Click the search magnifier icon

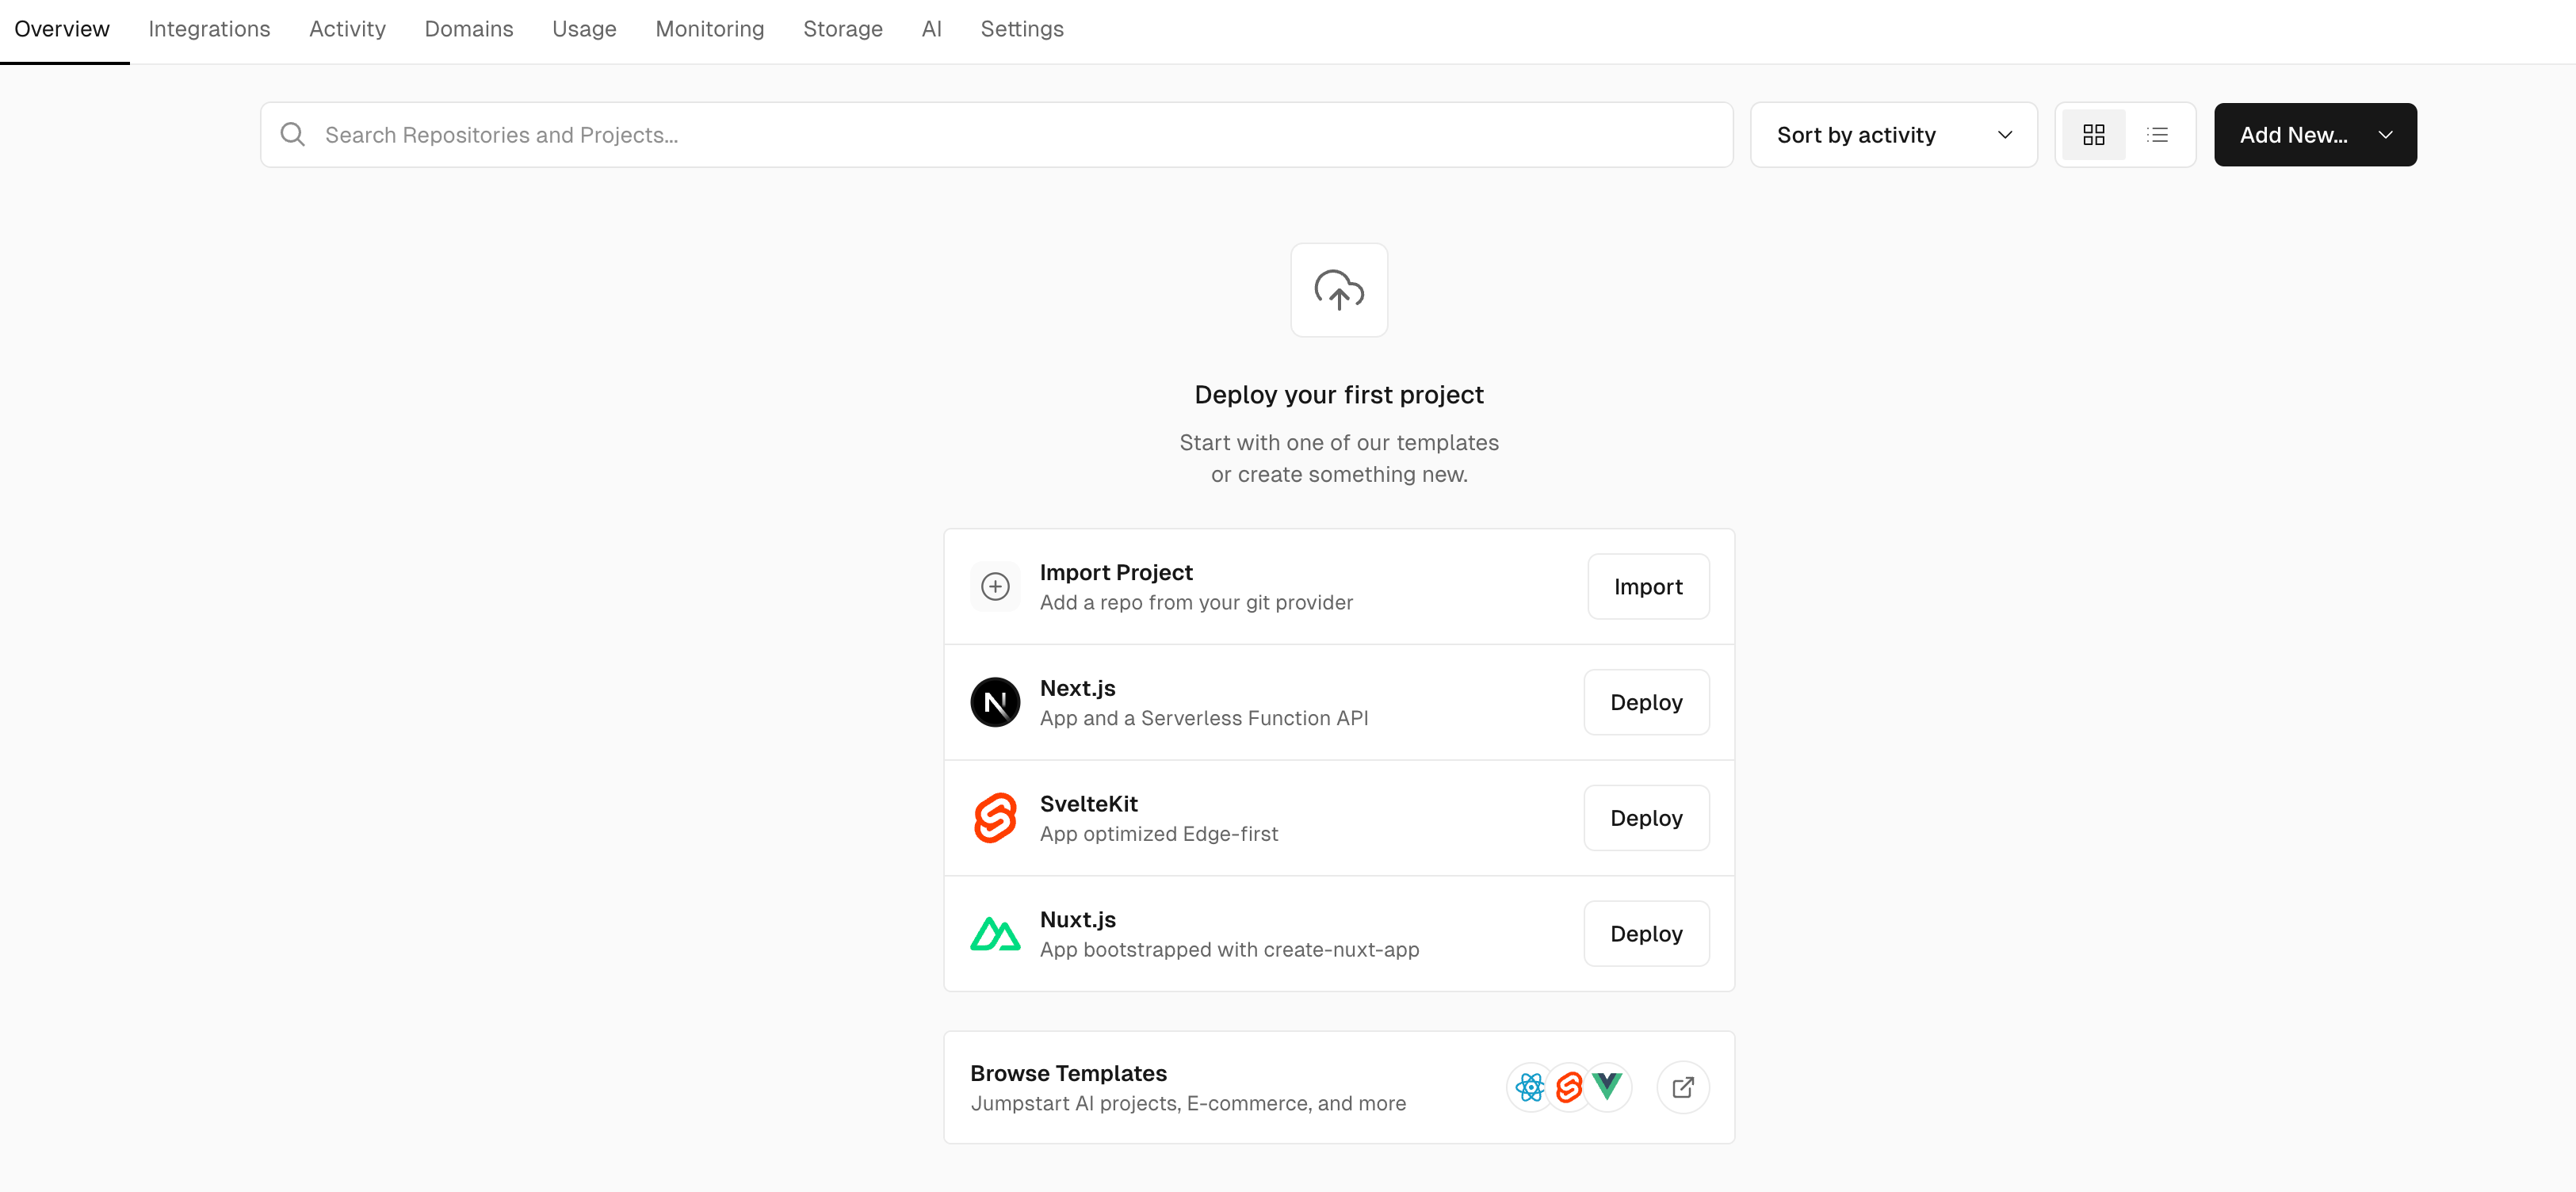click(292, 134)
